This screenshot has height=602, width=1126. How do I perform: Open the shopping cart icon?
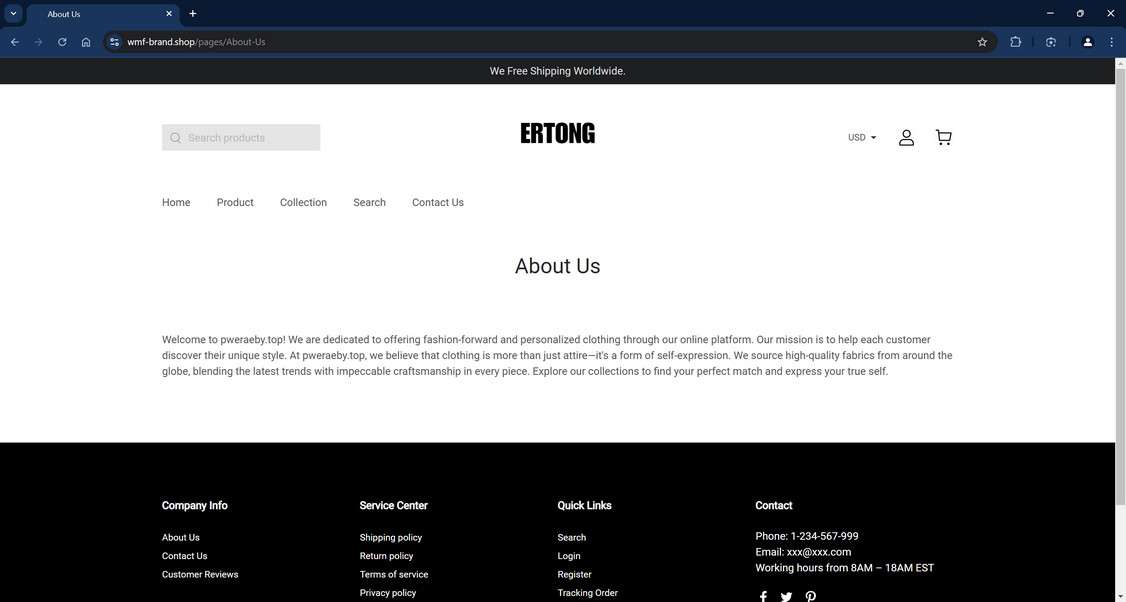944,137
